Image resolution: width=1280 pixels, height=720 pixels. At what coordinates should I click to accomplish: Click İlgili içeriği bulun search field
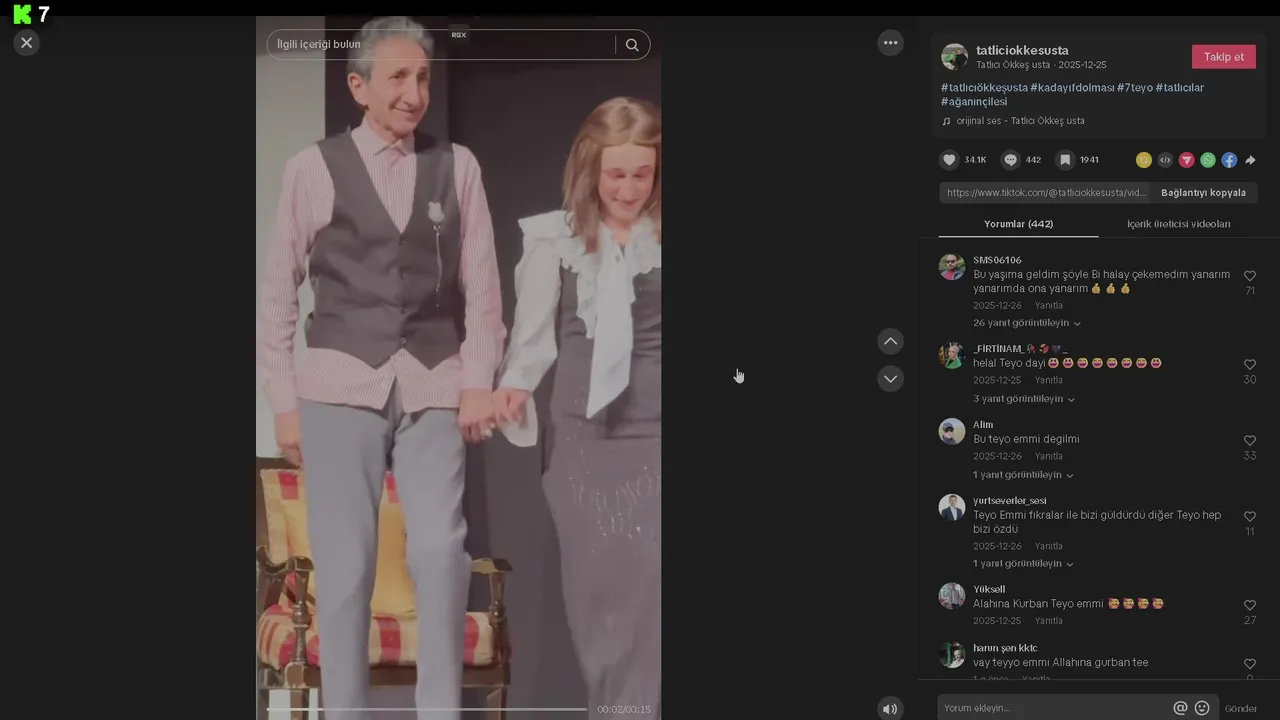tap(440, 45)
